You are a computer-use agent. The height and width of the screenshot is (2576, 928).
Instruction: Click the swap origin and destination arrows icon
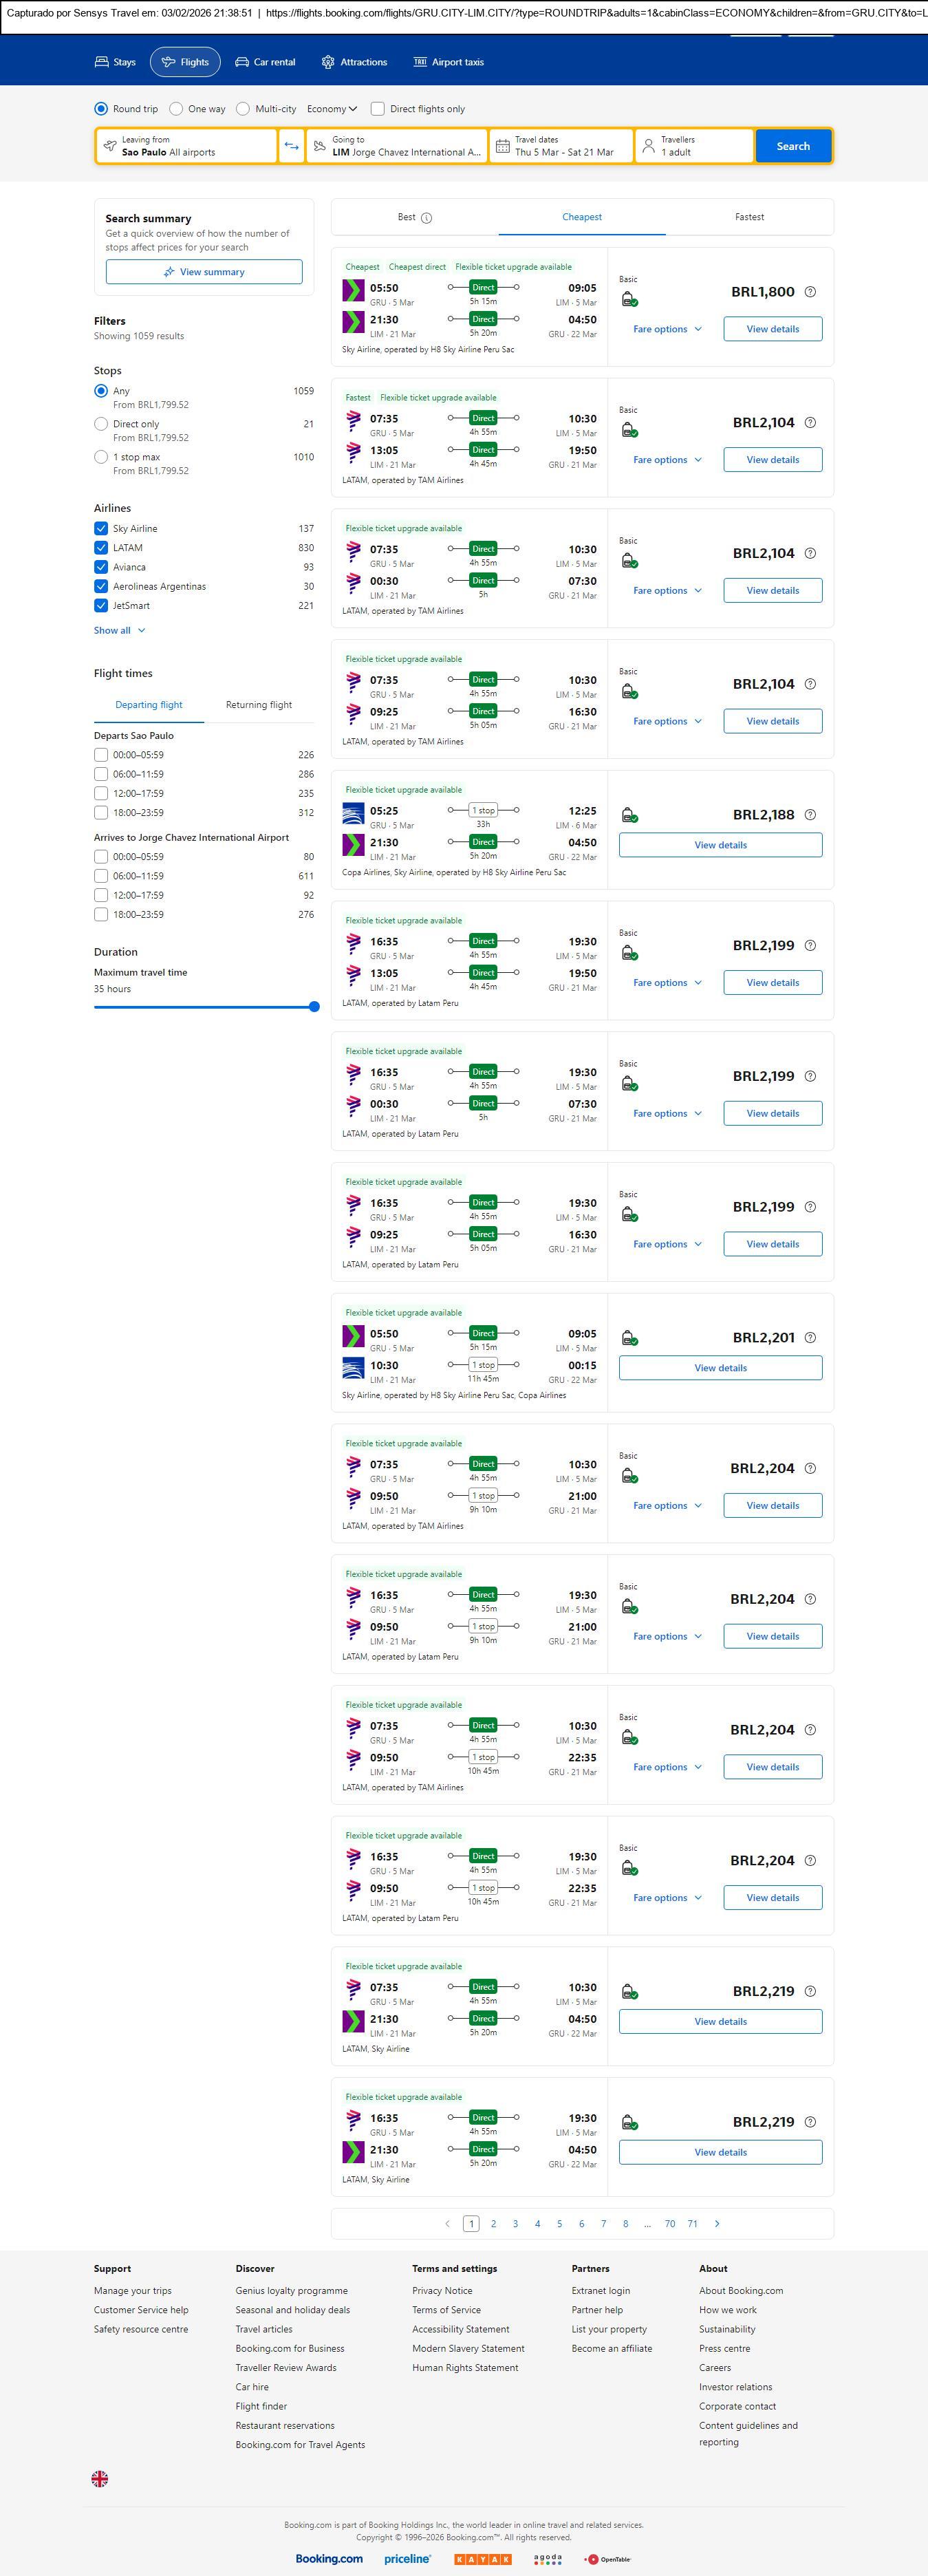tap(291, 146)
